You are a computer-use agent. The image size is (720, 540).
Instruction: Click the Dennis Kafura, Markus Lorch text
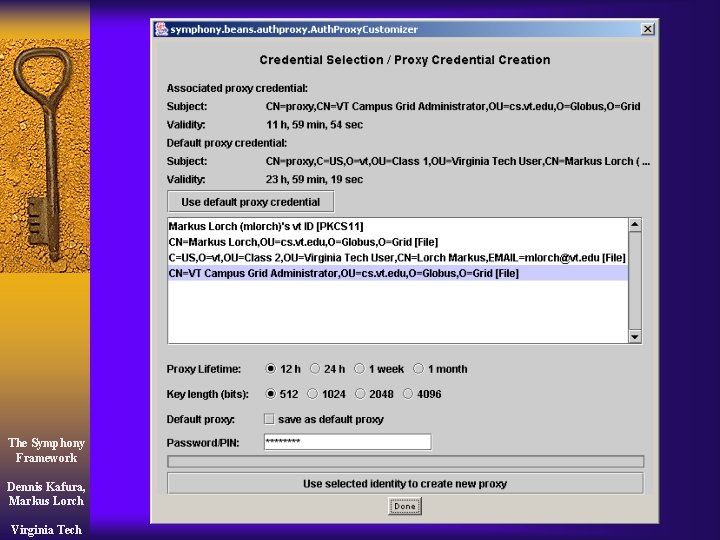coord(46,494)
